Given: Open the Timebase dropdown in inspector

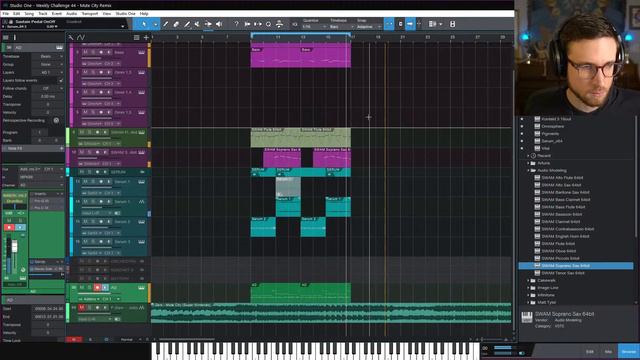Looking at the screenshot, I should [x=48, y=56].
